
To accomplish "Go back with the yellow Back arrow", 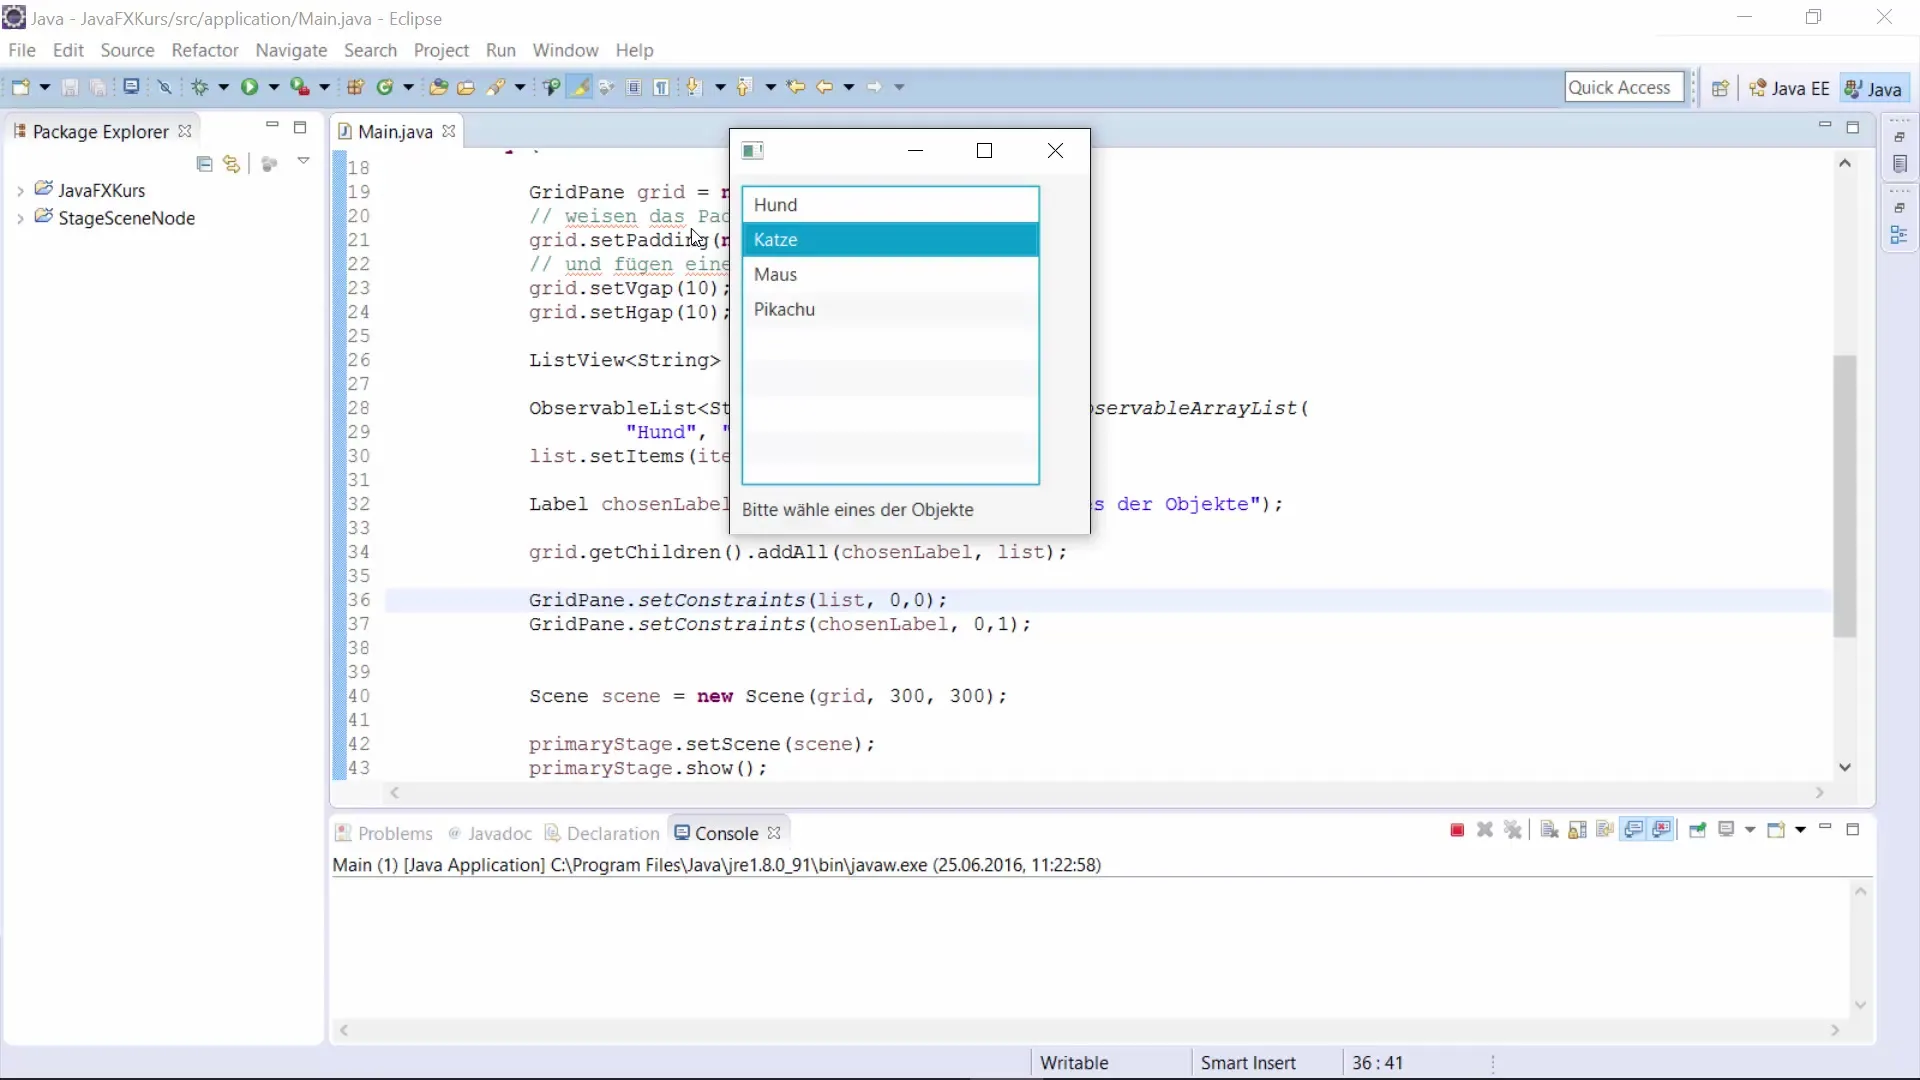I will tap(824, 87).
